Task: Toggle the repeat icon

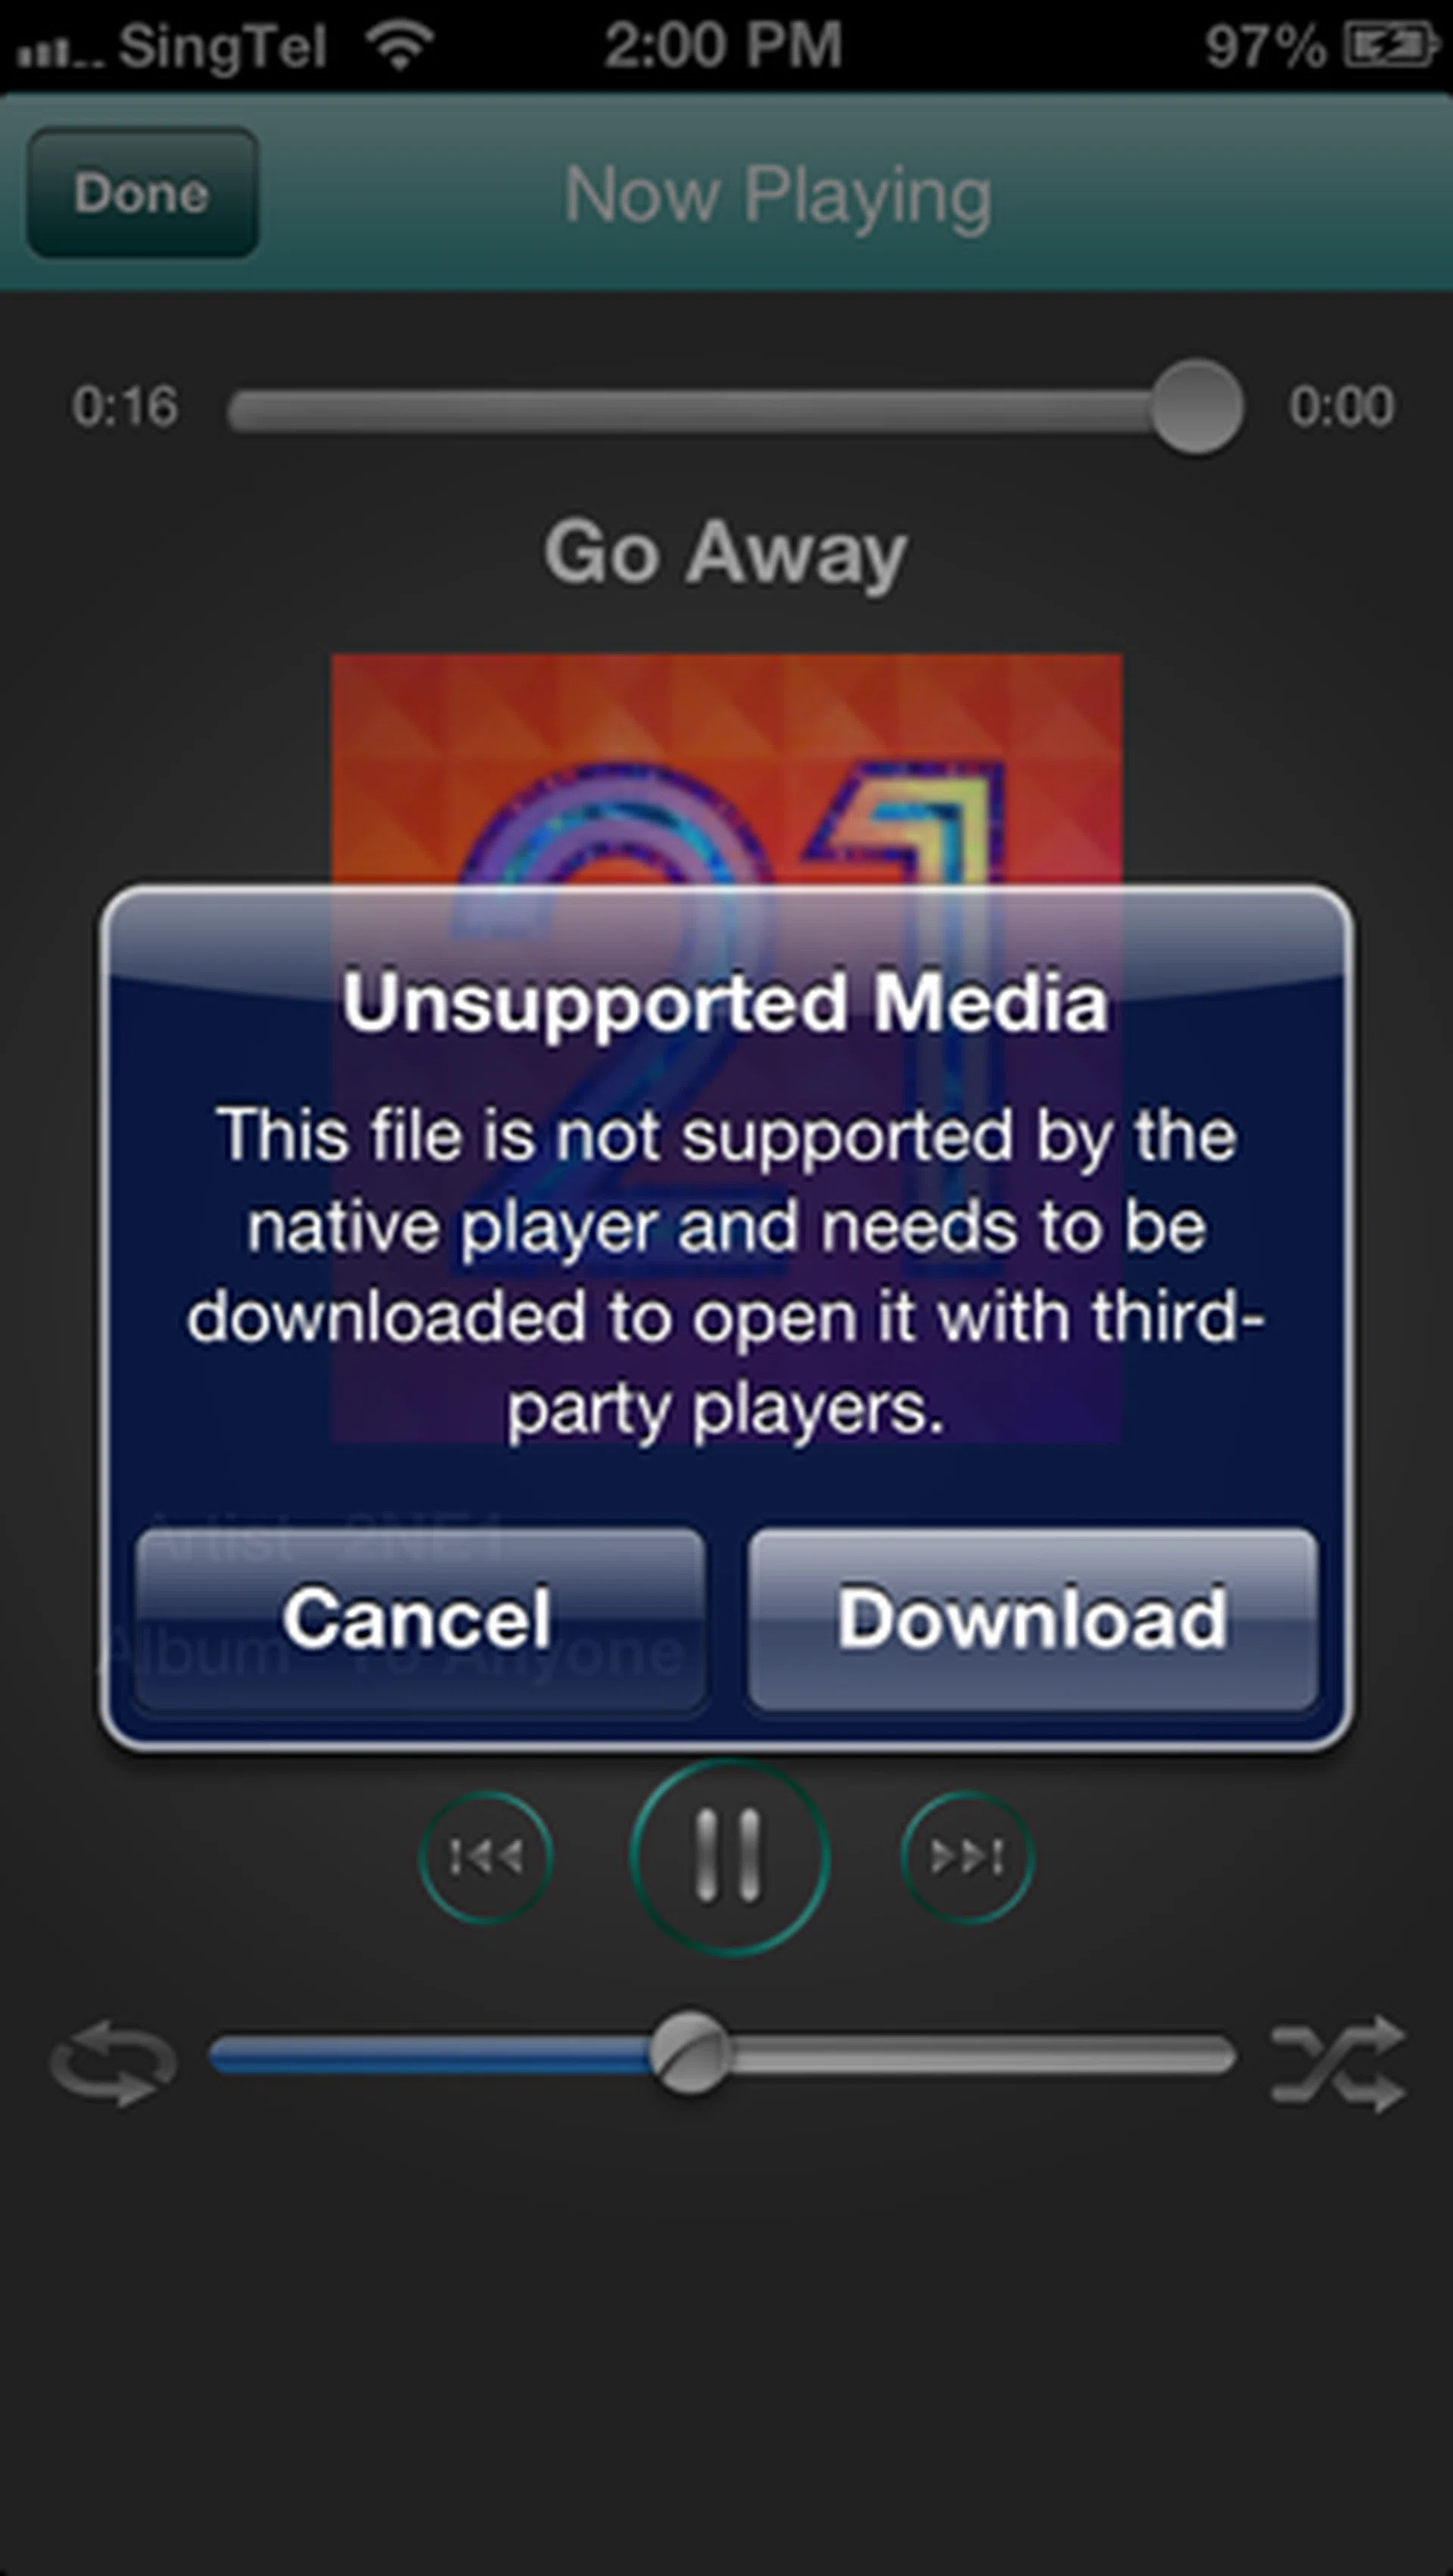Action: pyautogui.click(x=114, y=2062)
